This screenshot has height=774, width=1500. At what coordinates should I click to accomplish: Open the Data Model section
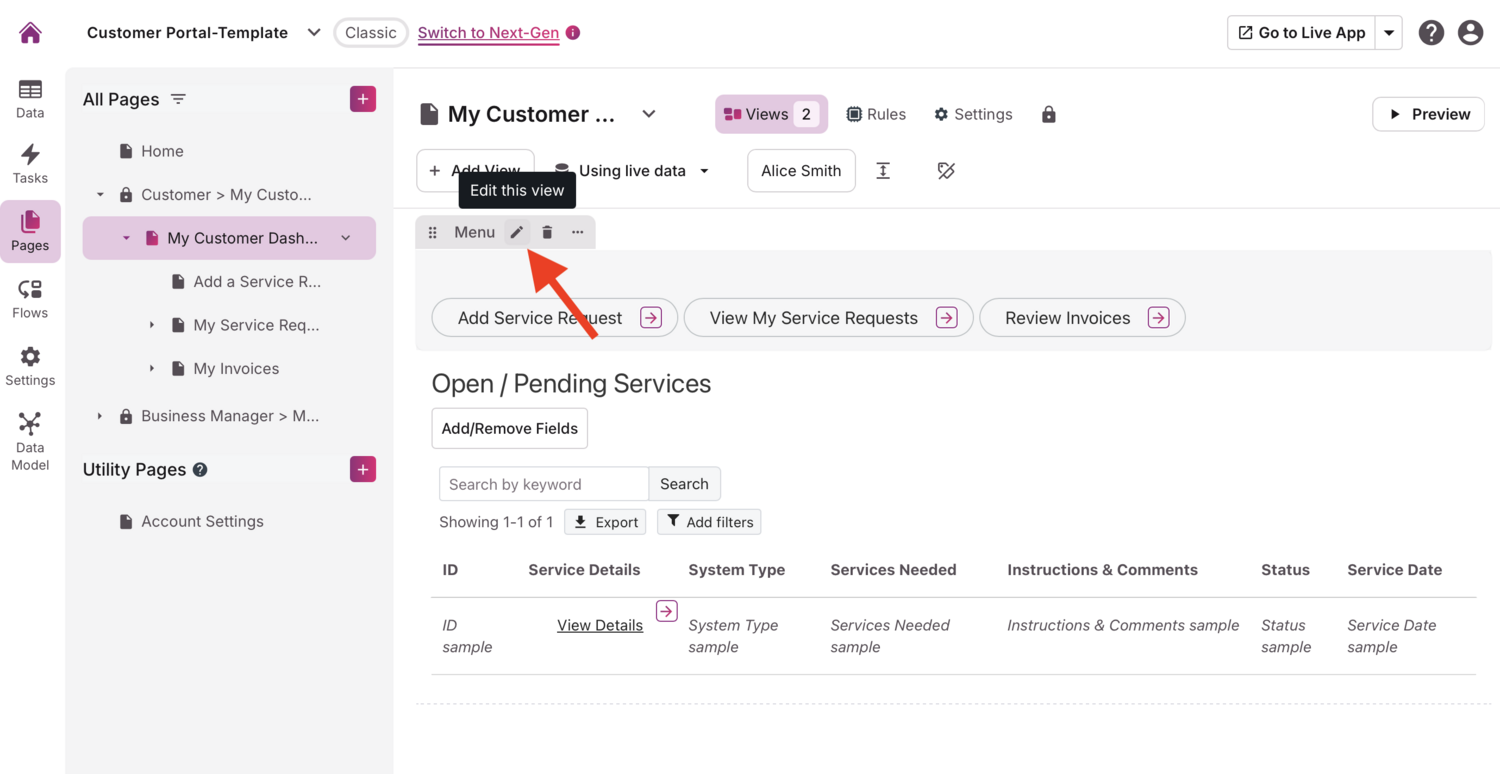coord(30,441)
